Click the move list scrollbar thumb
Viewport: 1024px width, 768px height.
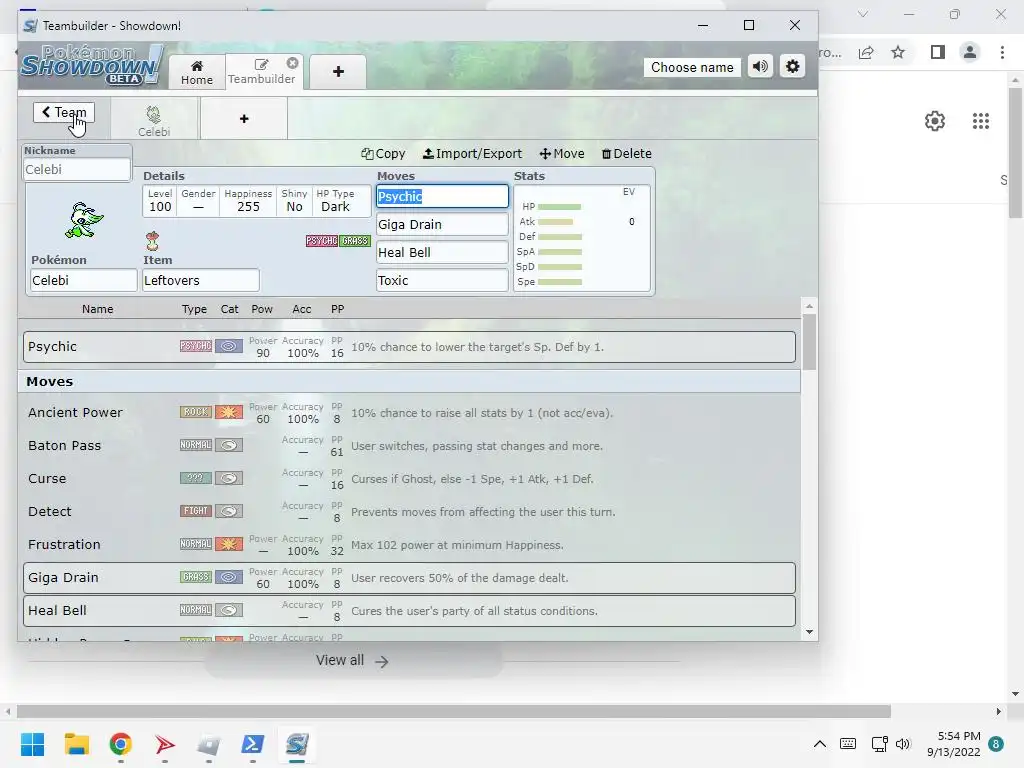tap(809, 342)
